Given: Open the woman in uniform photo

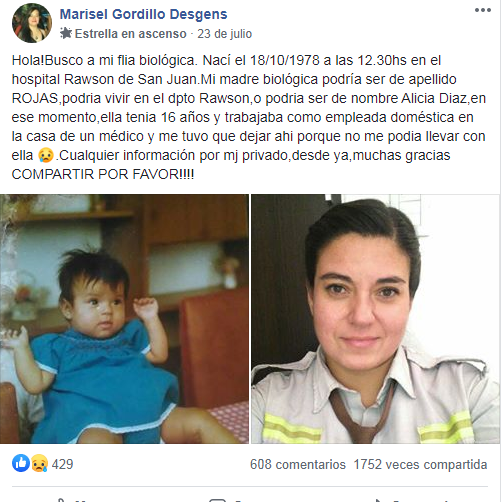Looking at the screenshot, I should click(x=376, y=319).
